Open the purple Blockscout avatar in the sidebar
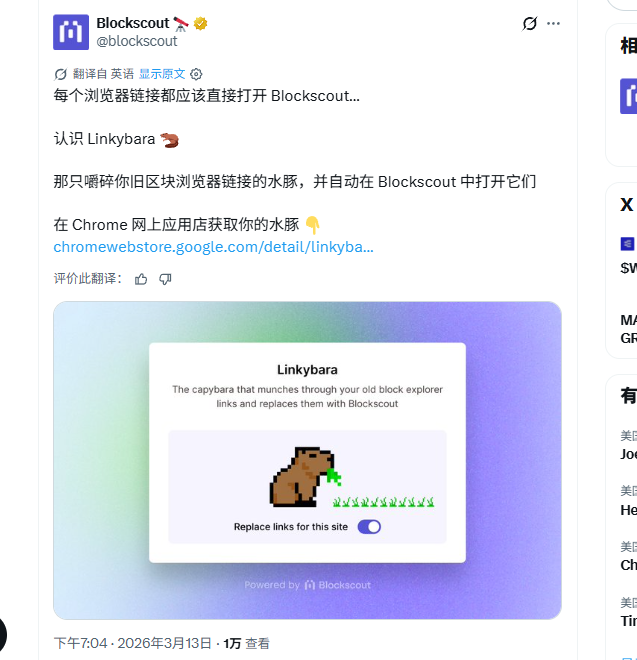 coord(629,96)
